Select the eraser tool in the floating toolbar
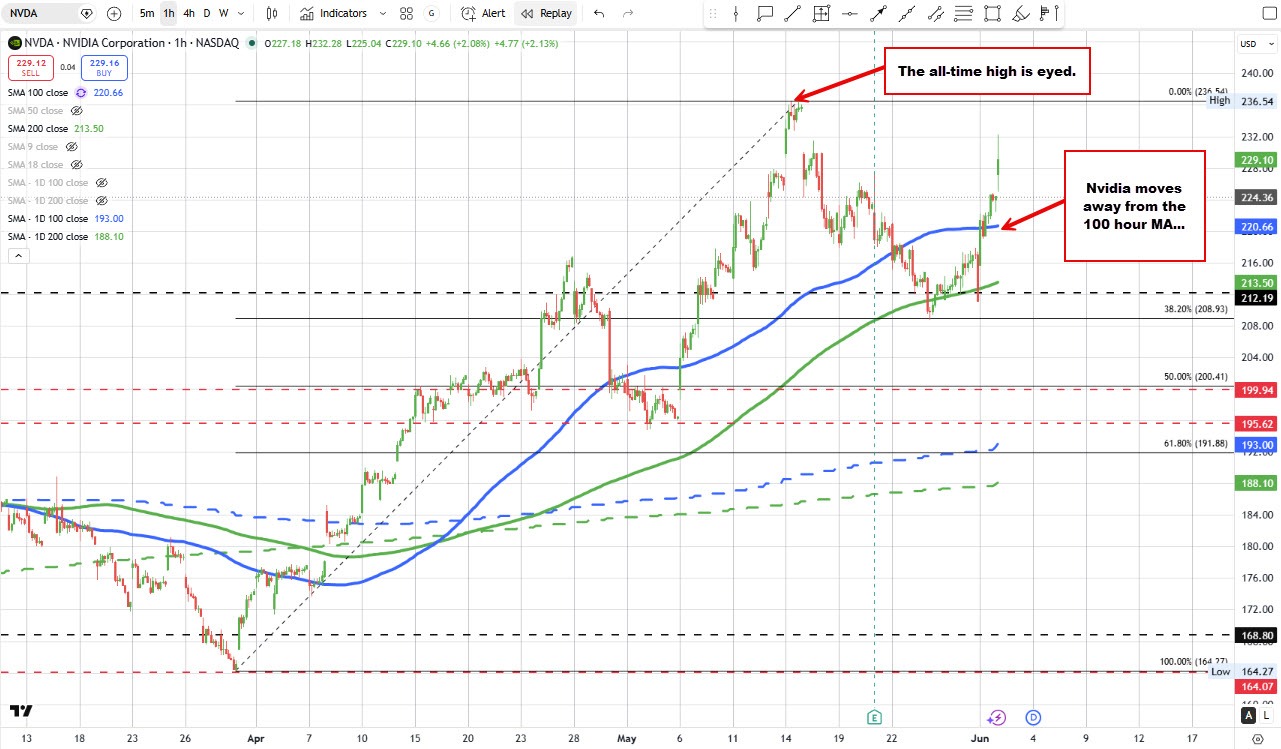The width and height of the screenshot is (1281, 749). pos(1021,14)
